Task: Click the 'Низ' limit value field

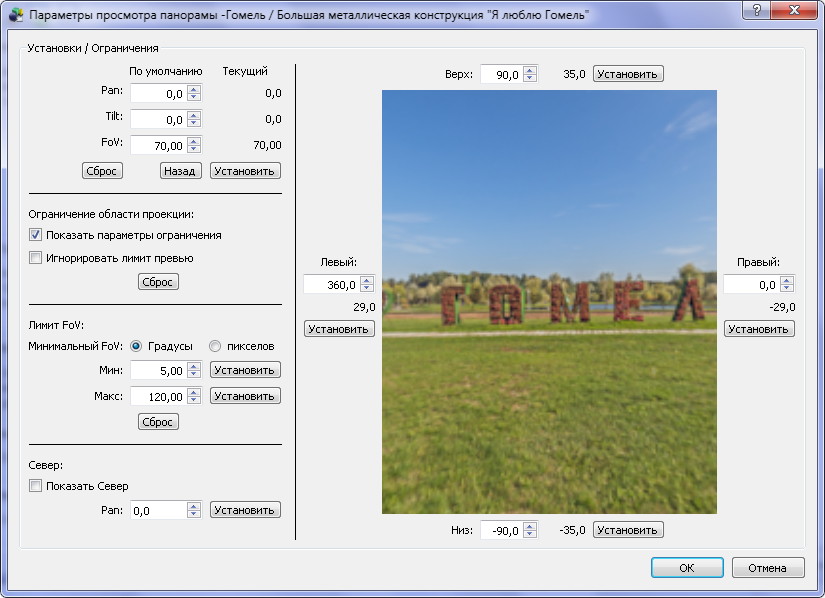Action: (x=502, y=530)
